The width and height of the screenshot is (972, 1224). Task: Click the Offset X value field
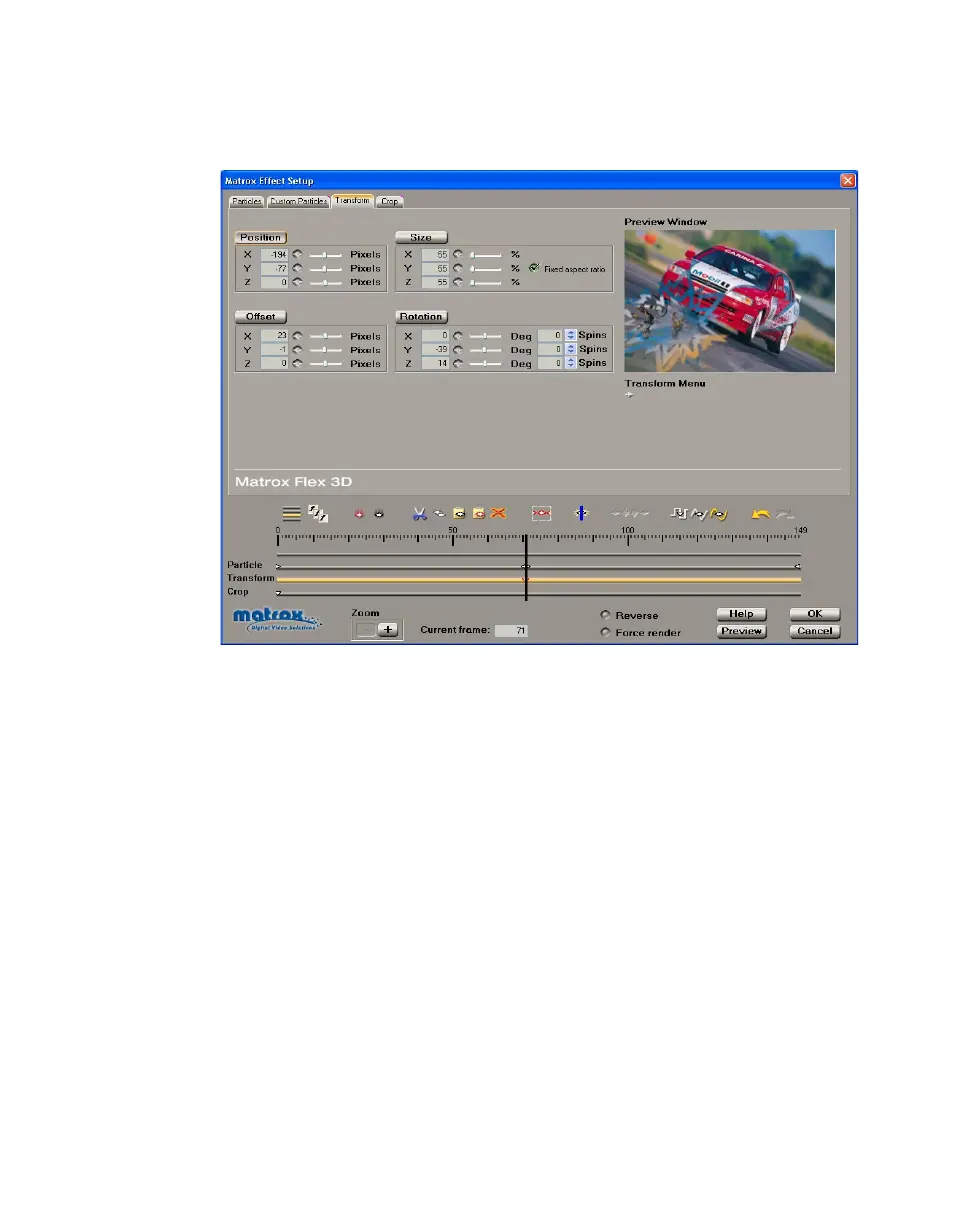274,336
